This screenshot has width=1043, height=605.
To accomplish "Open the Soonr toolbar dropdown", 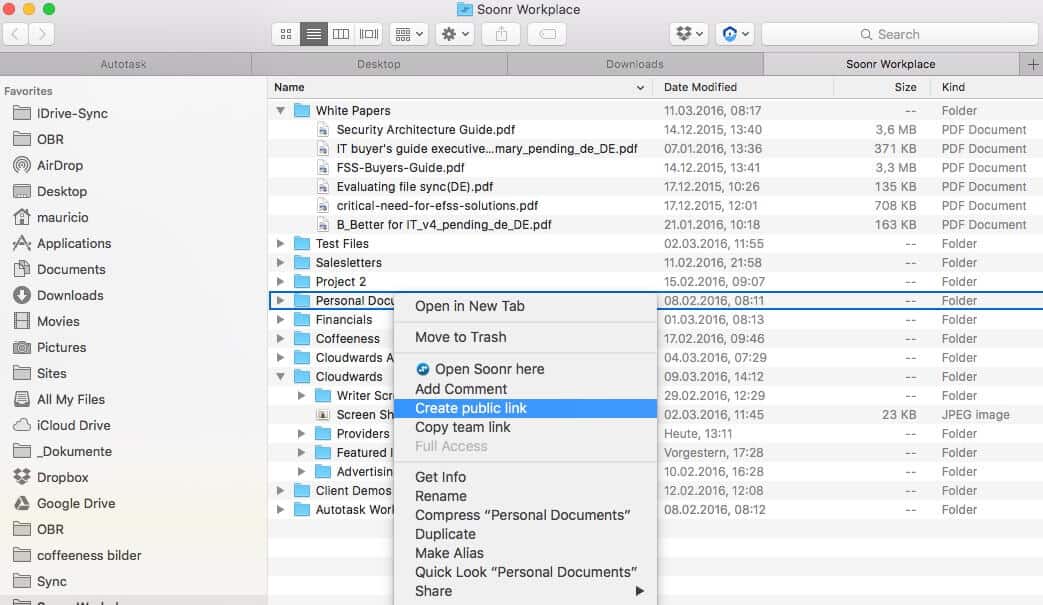I will pos(735,34).
